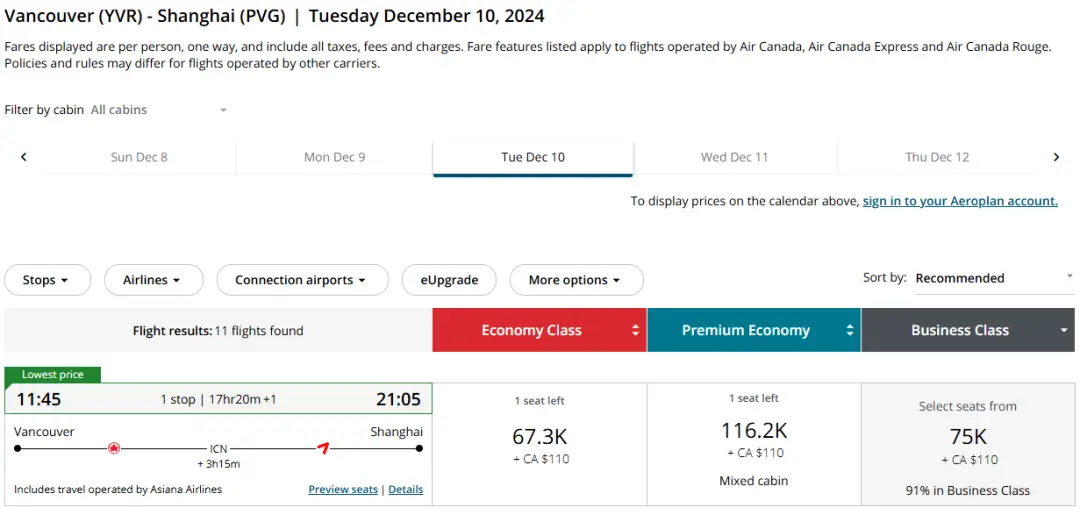Click the Asiana Airlines red logo icon
1080x508 pixels.
[323, 448]
